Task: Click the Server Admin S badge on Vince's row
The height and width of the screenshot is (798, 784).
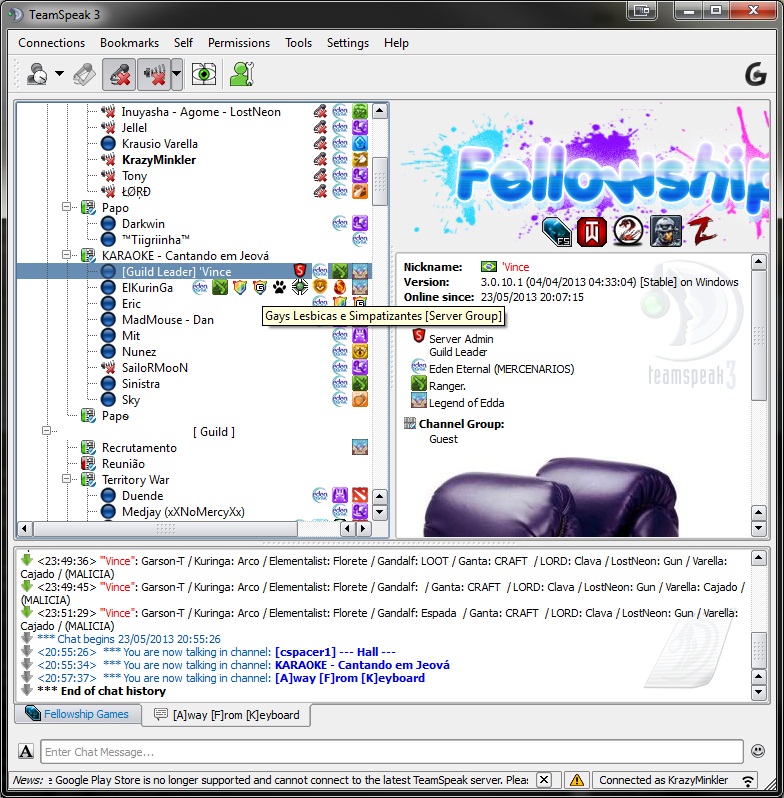Action: coord(300,270)
